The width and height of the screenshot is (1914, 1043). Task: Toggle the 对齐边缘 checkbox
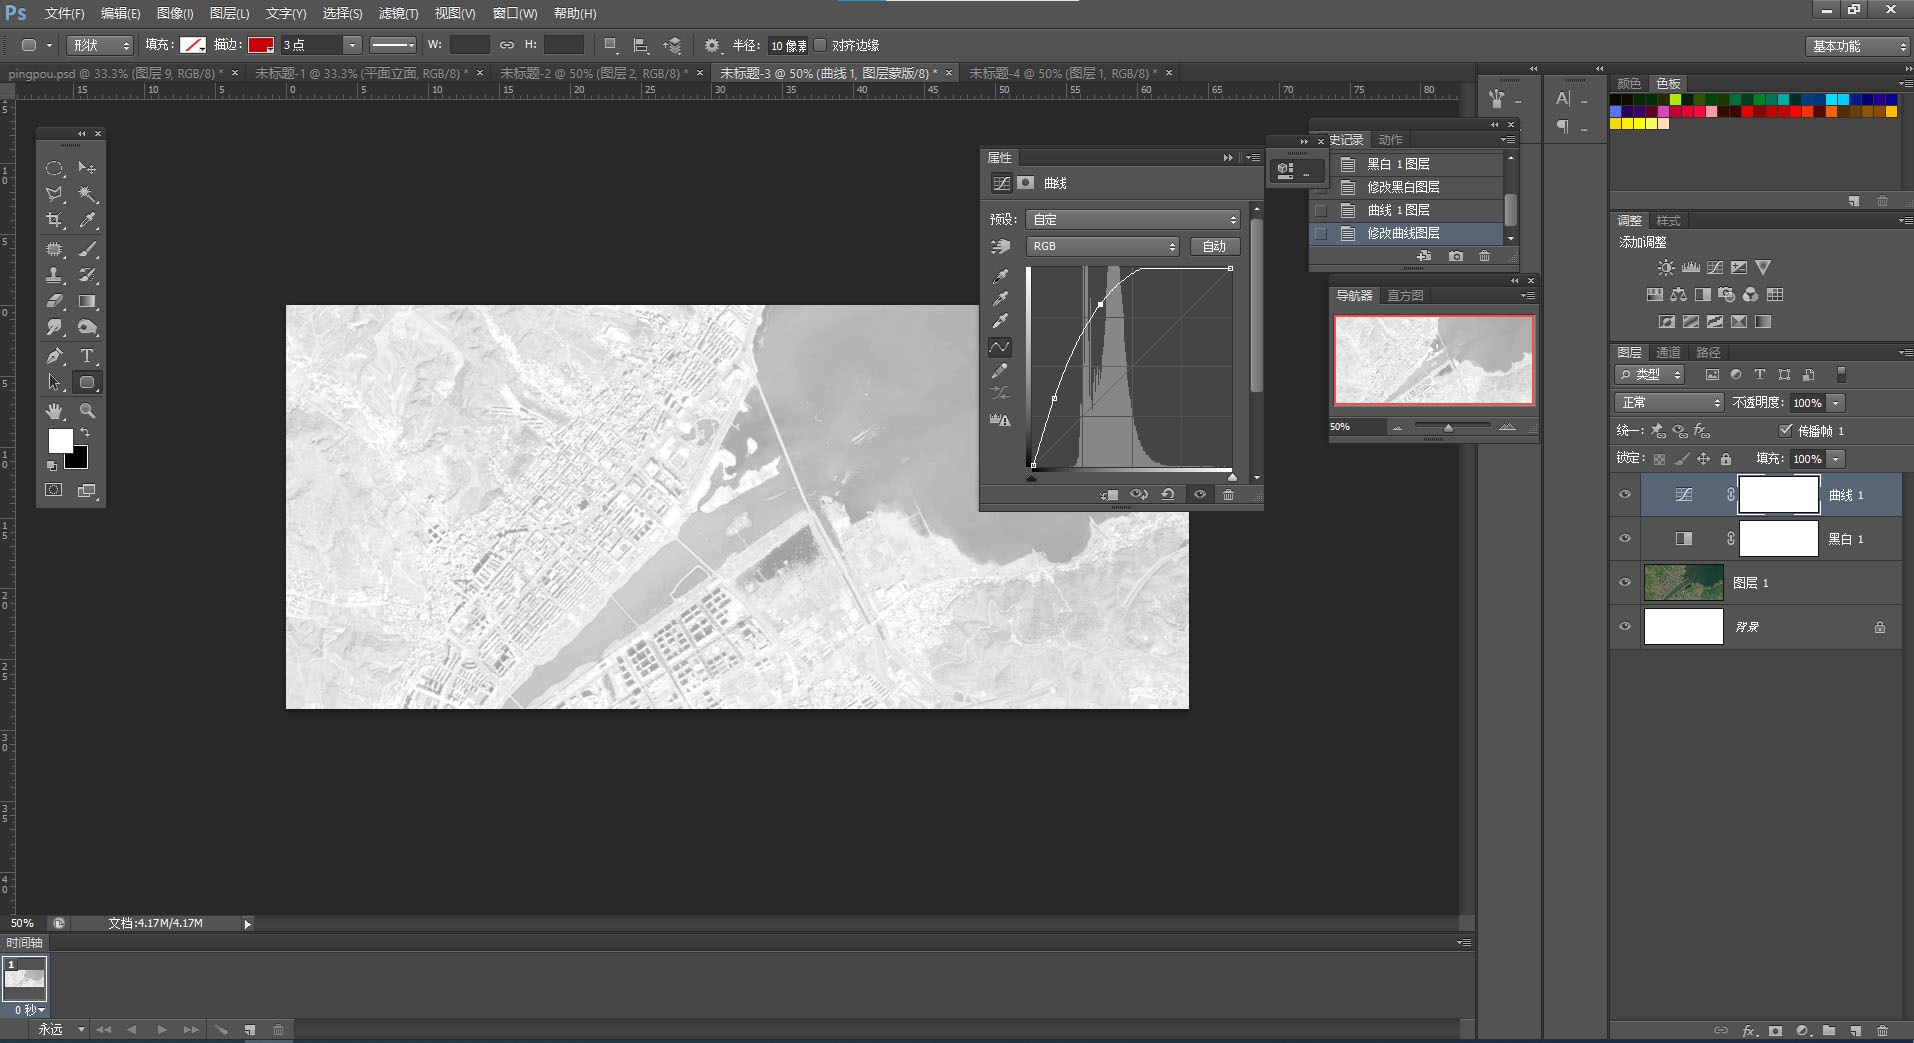[x=821, y=45]
